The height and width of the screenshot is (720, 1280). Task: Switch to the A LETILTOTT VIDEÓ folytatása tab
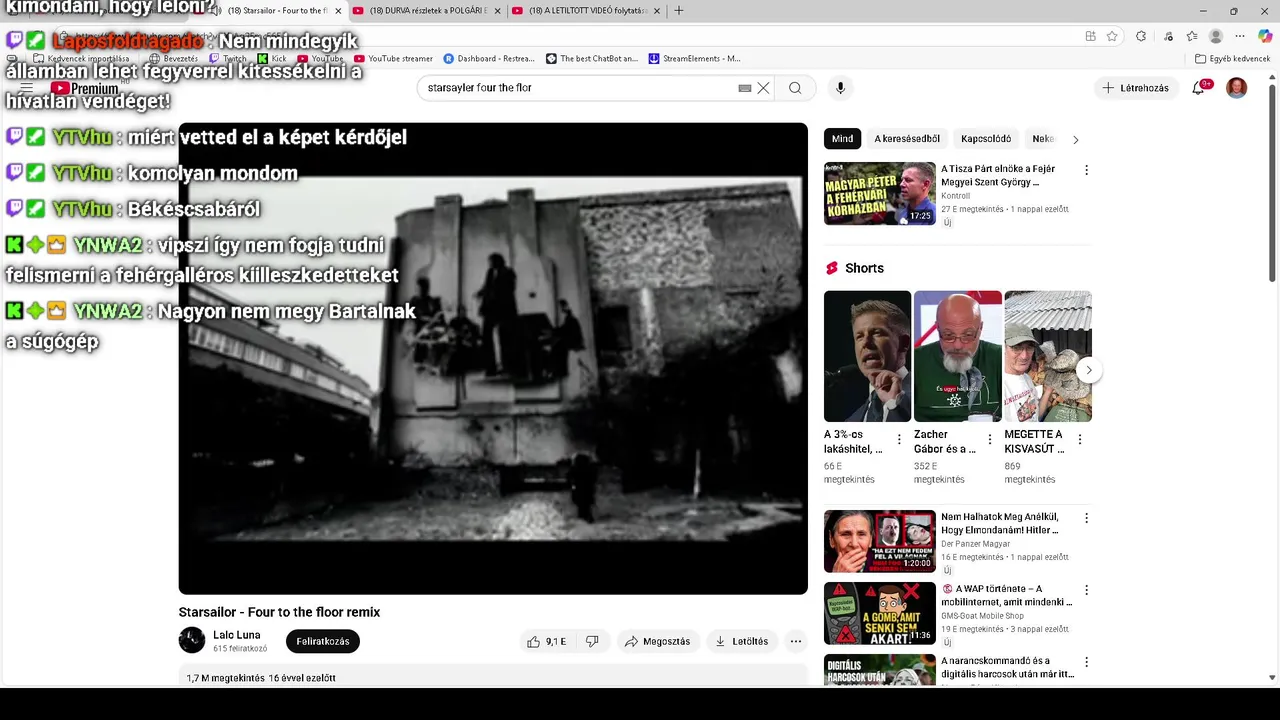[589, 11]
